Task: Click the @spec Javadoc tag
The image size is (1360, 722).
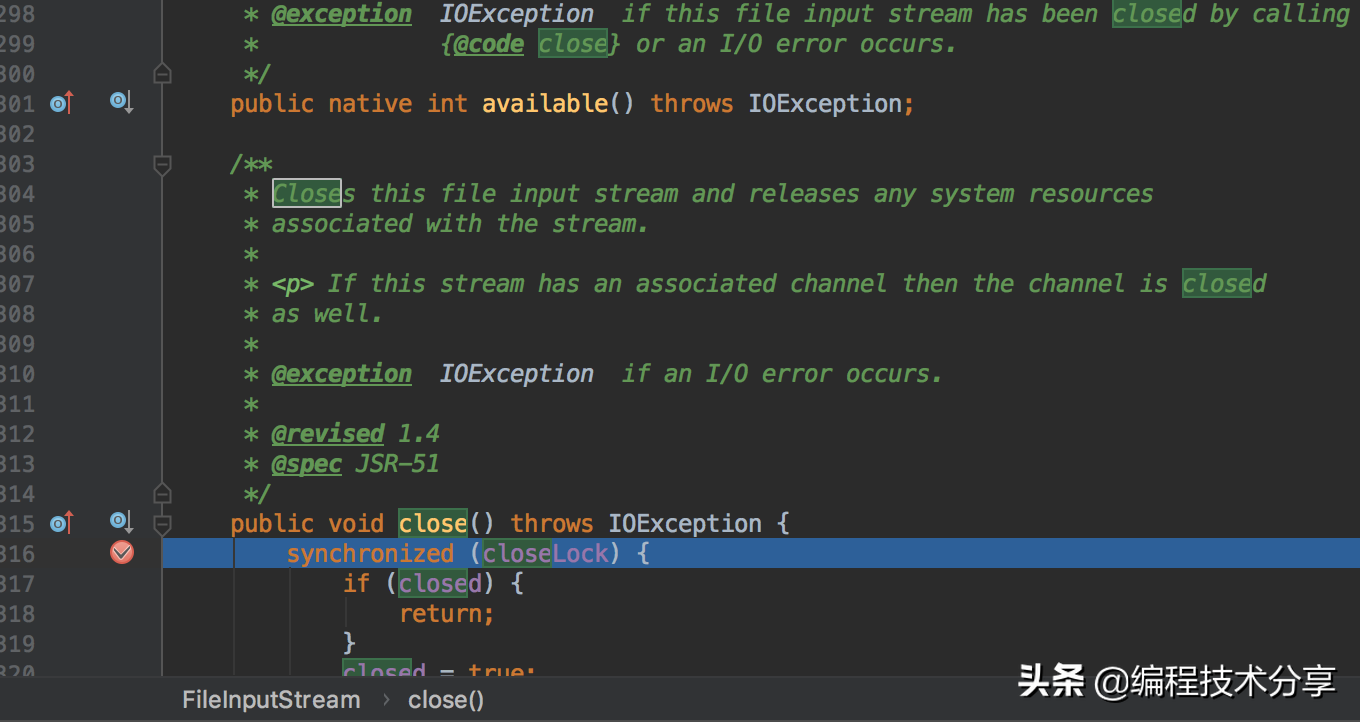Action: tap(307, 464)
